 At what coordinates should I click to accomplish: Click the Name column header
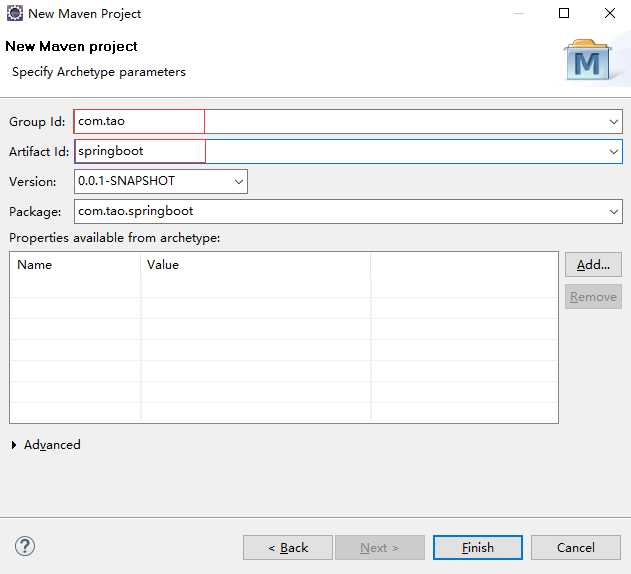point(75,265)
